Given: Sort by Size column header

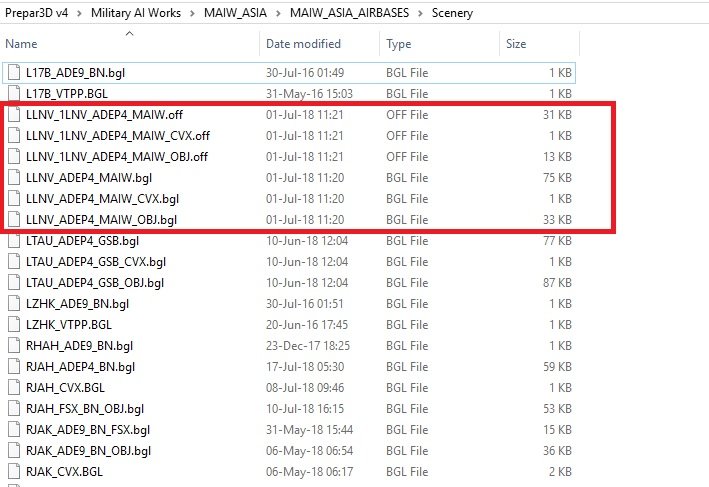Looking at the screenshot, I should tap(516, 44).
